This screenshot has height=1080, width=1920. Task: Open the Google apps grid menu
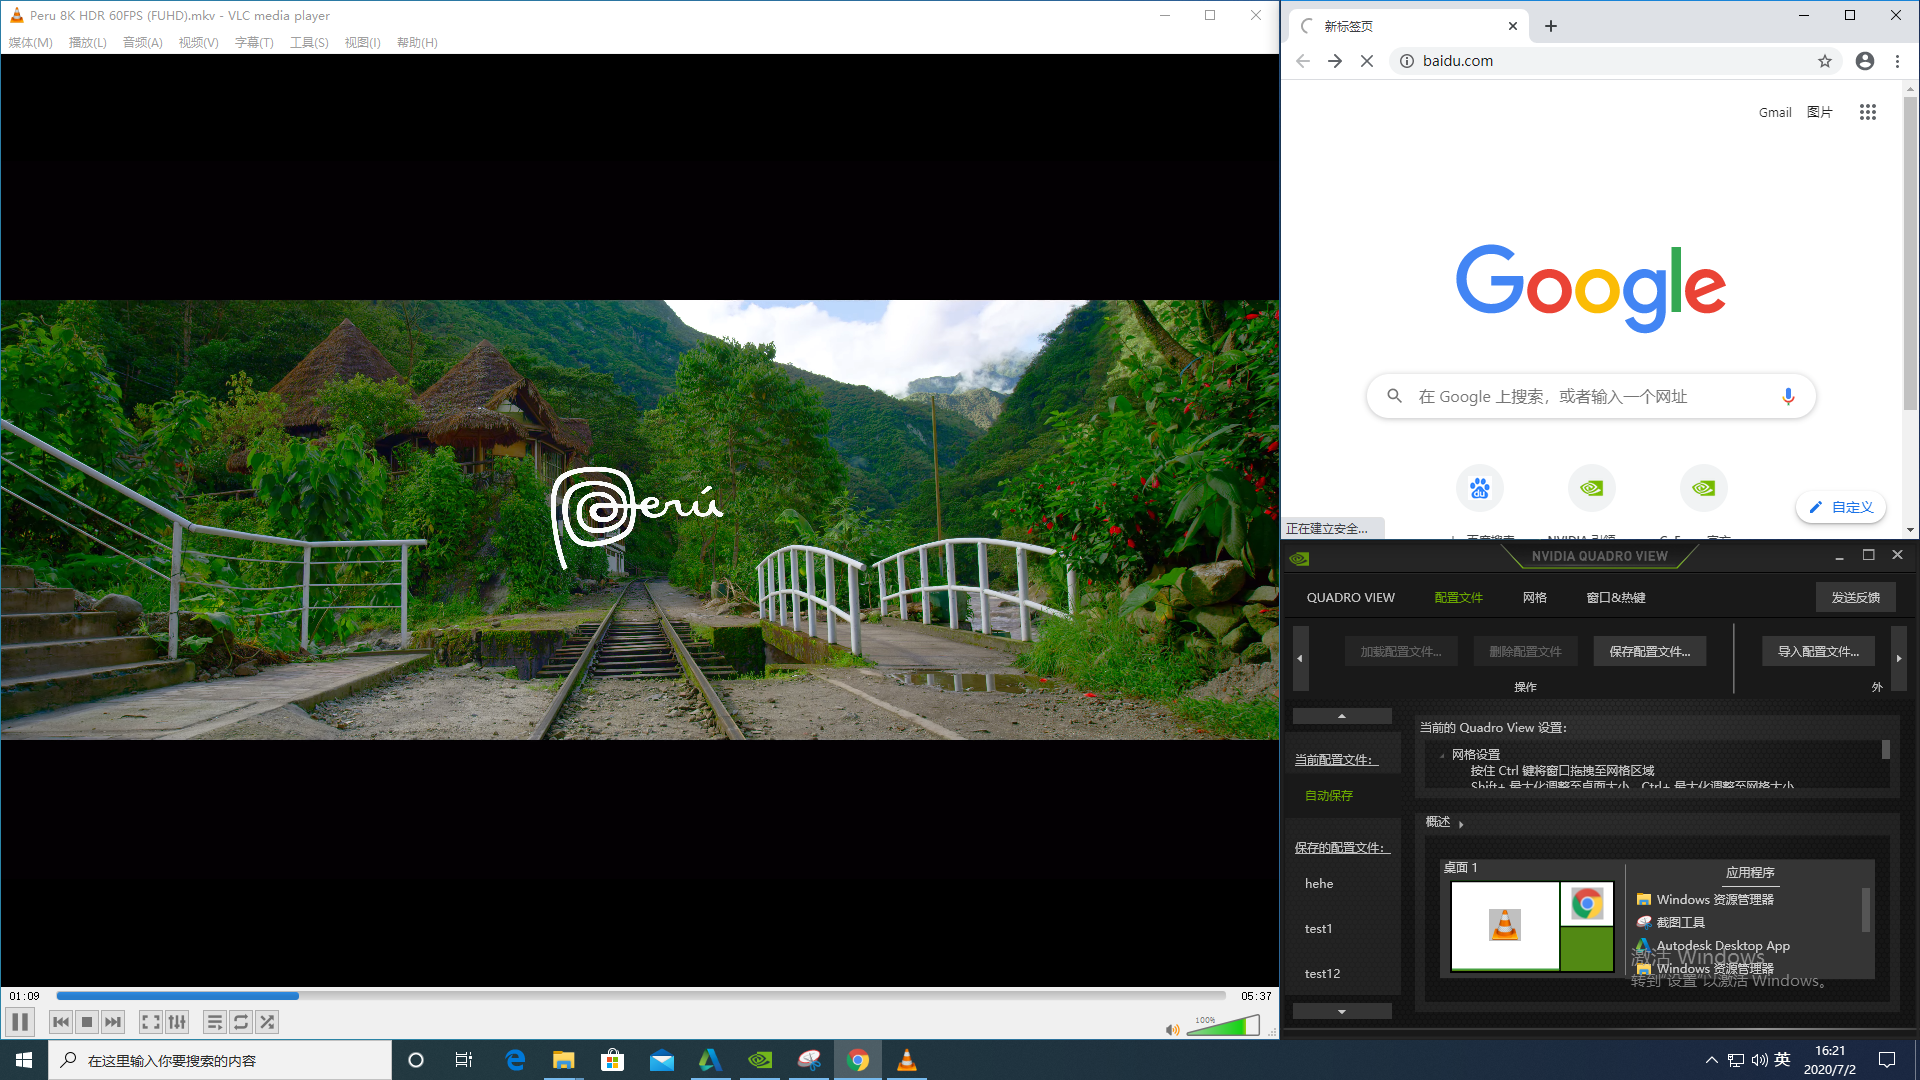[1867, 112]
